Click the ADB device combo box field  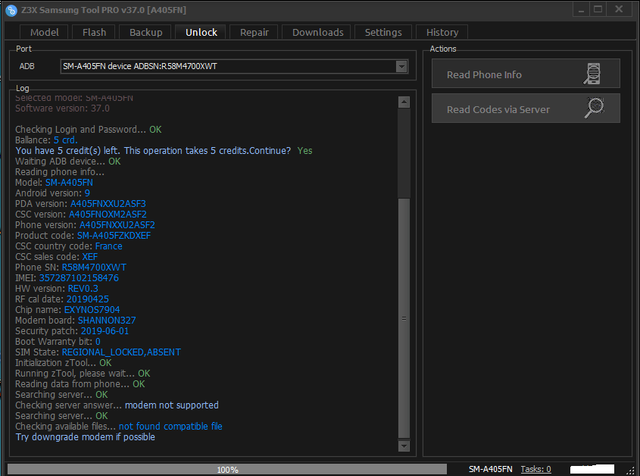click(234, 66)
